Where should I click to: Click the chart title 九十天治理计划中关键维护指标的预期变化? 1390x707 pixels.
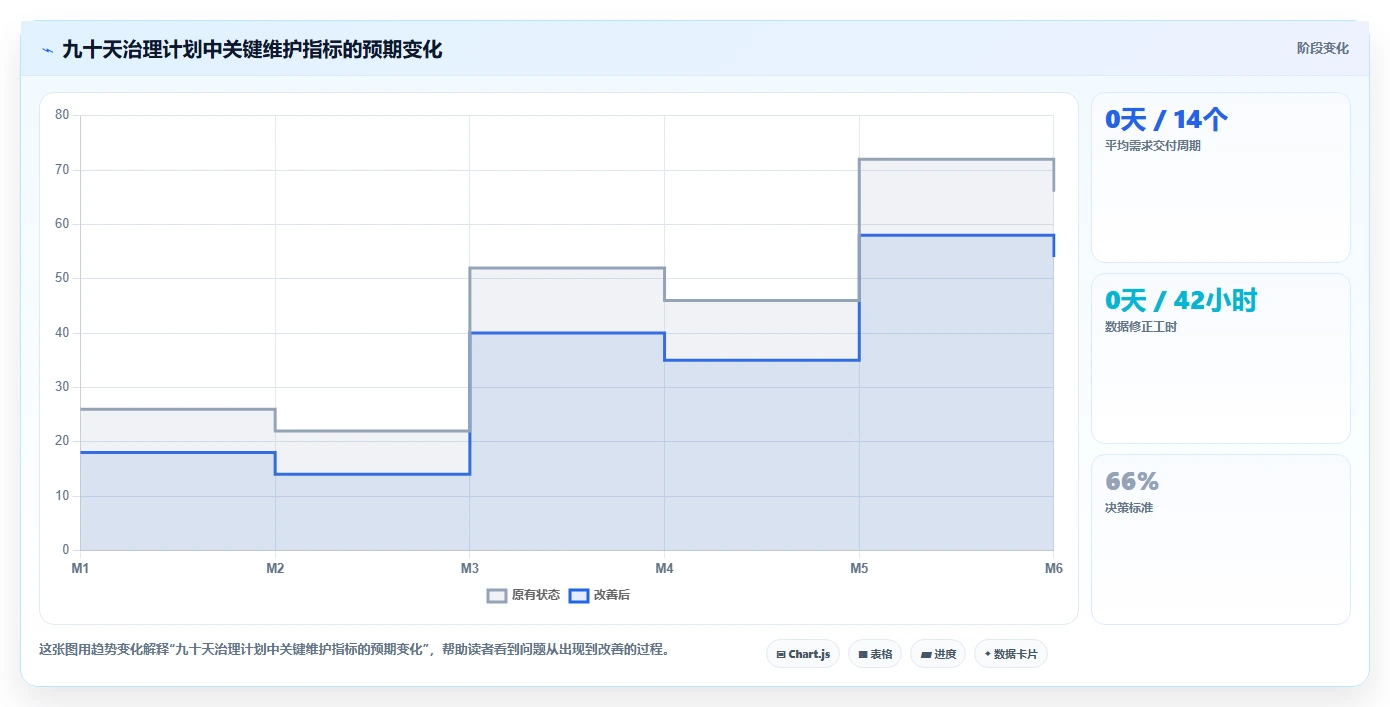click(252, 49)
